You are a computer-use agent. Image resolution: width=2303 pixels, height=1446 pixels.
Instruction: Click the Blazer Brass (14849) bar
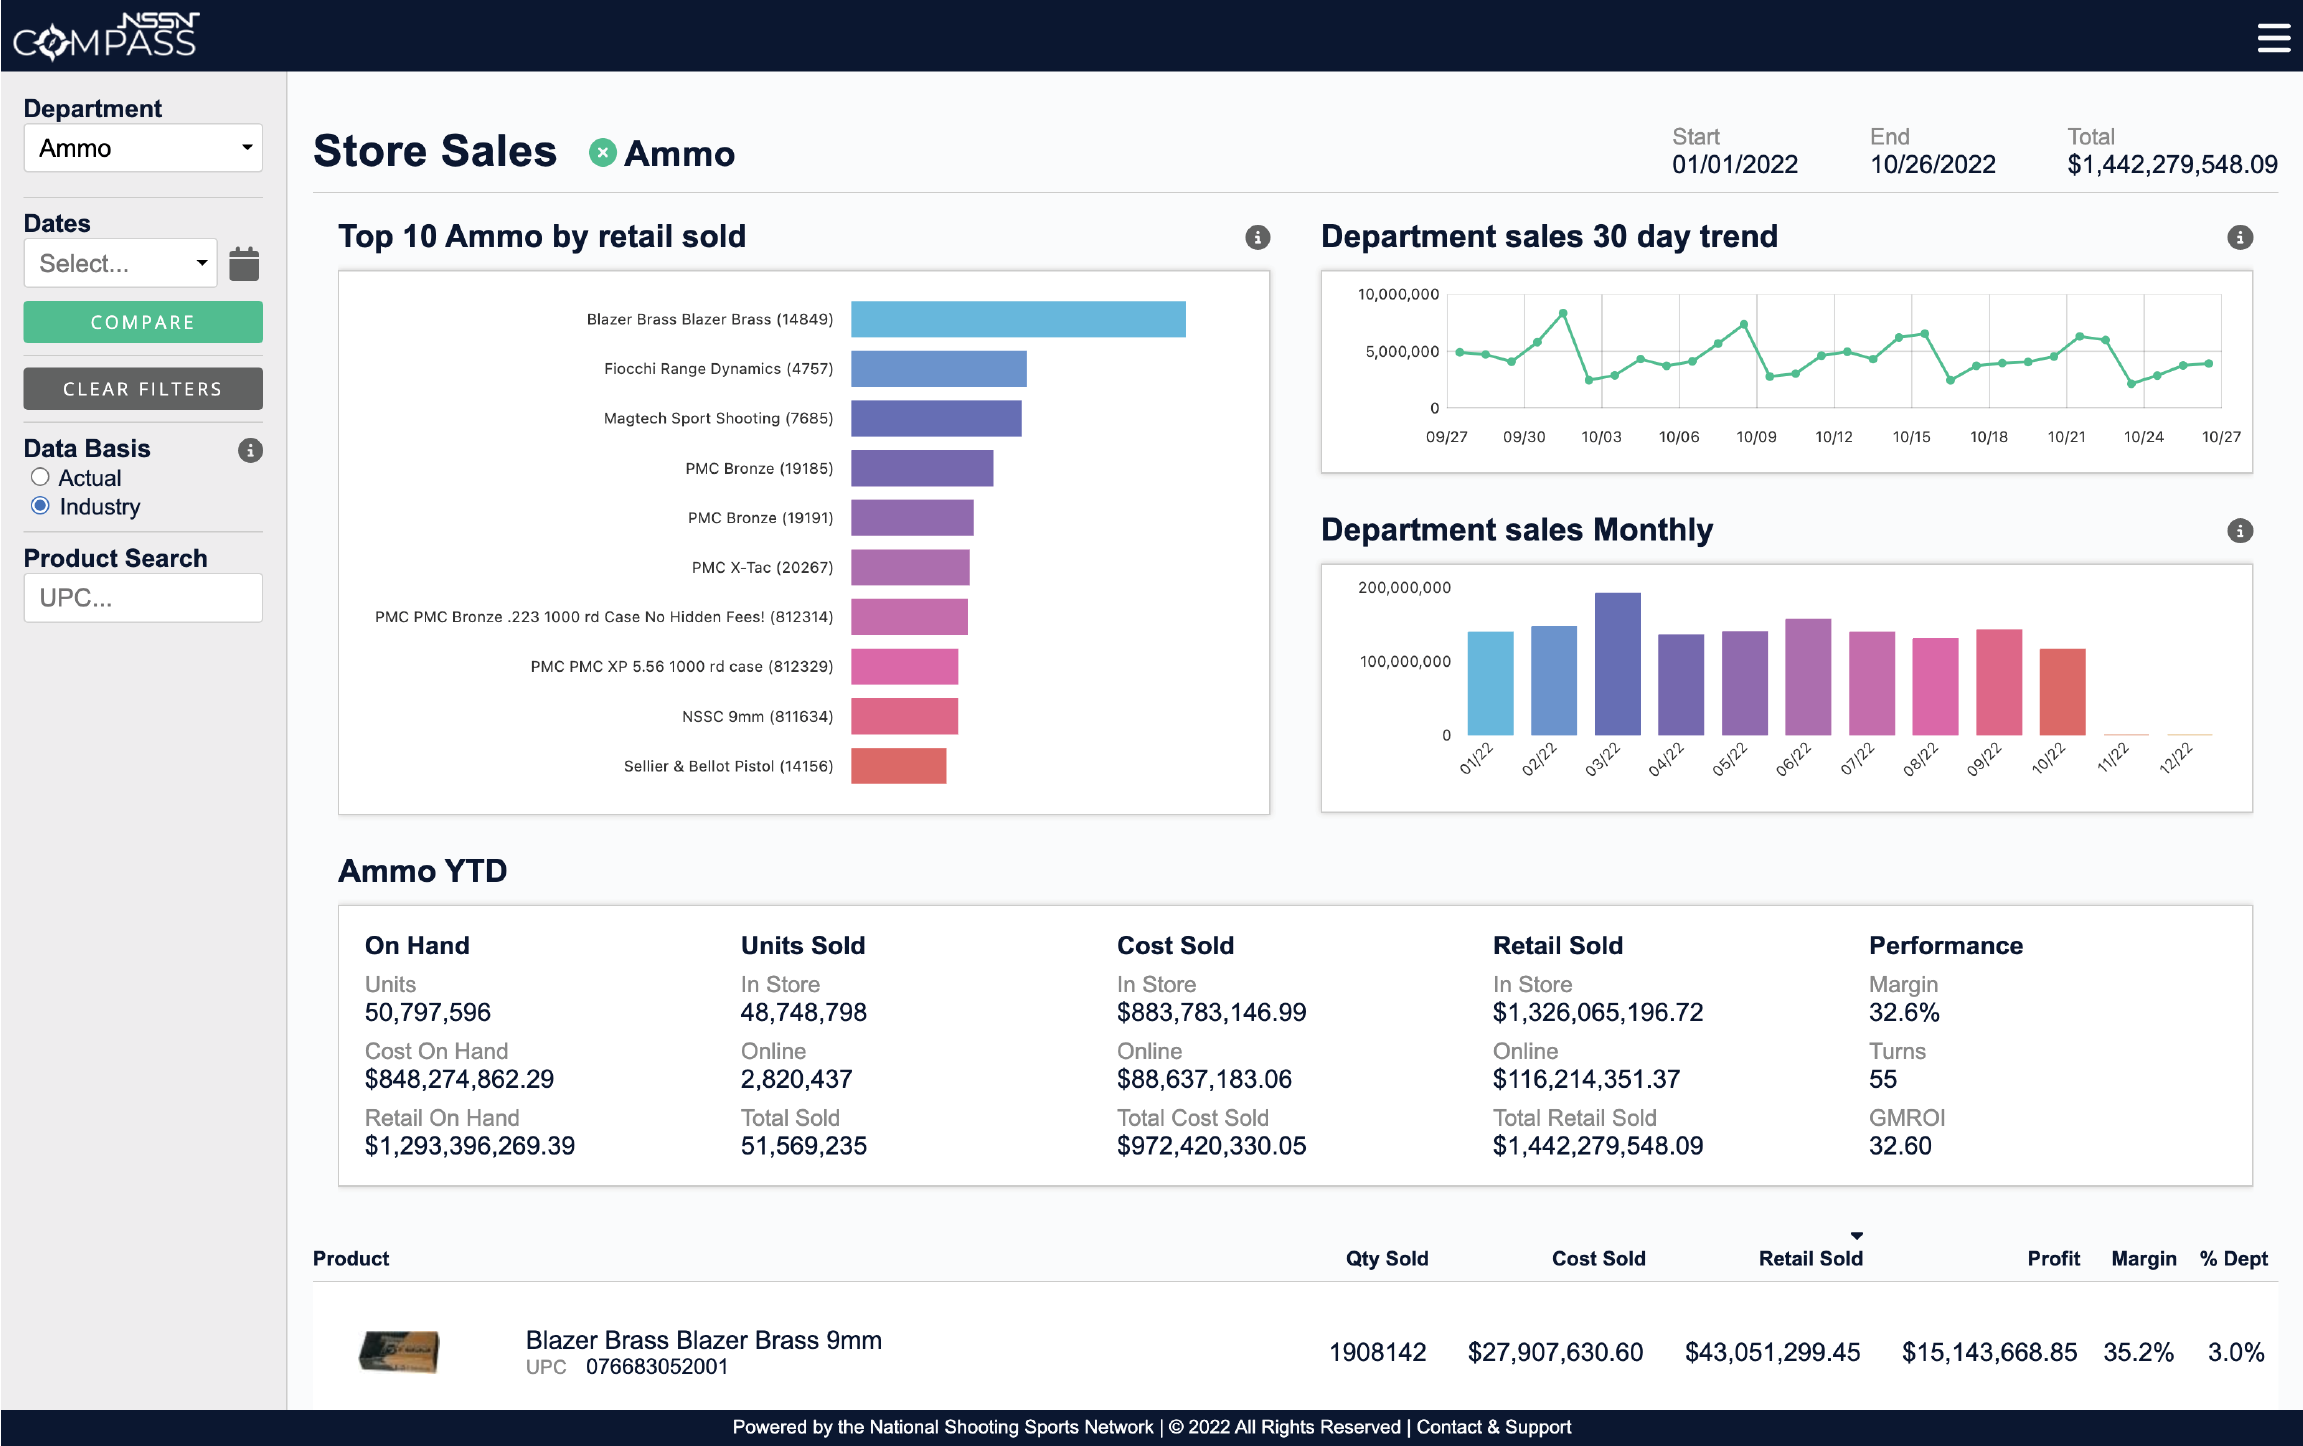[x=1018, y=319]
